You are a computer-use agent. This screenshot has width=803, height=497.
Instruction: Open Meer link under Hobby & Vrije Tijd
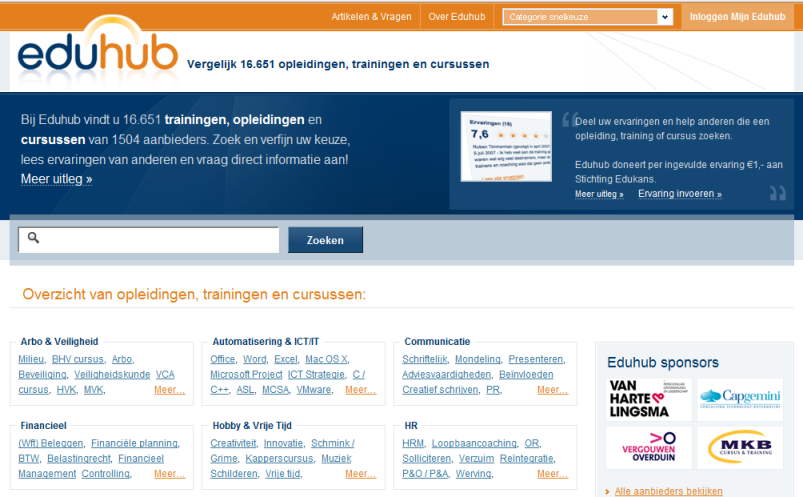[361, 474]
